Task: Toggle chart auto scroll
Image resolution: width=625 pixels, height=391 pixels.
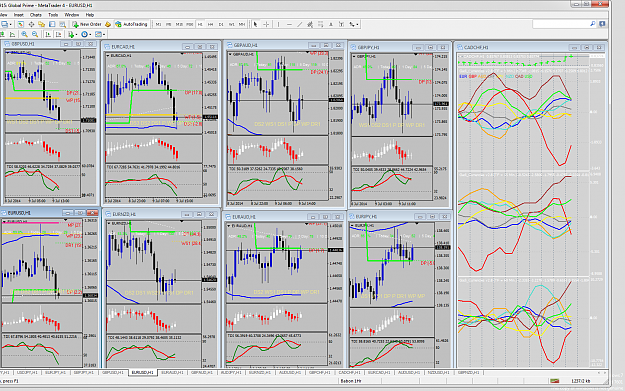Action: (48, 34)
